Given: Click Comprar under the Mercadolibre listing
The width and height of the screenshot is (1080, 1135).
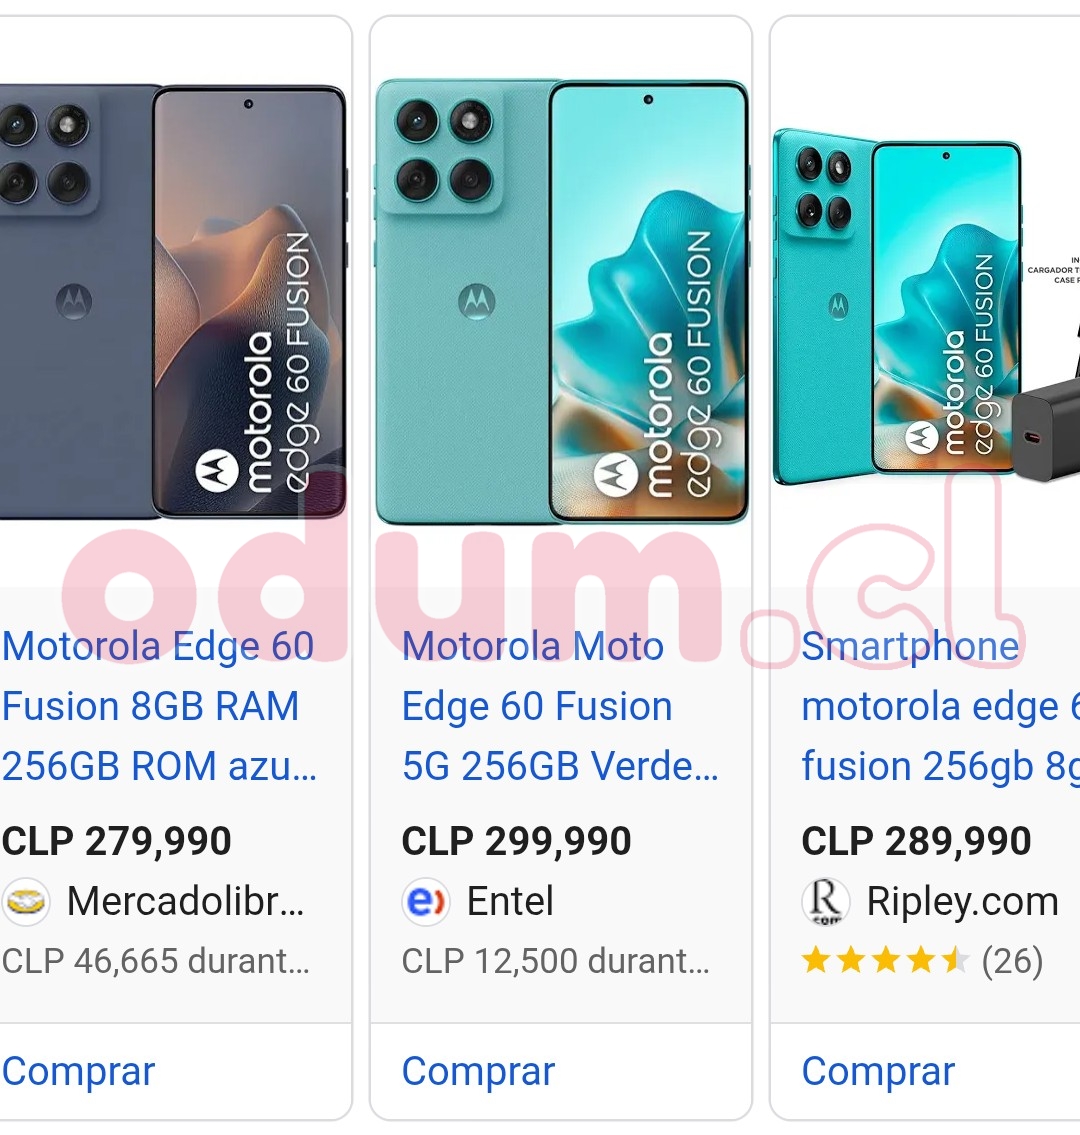Looking at the screenshot, I should pyautogui.click(x=78, y=1071).
